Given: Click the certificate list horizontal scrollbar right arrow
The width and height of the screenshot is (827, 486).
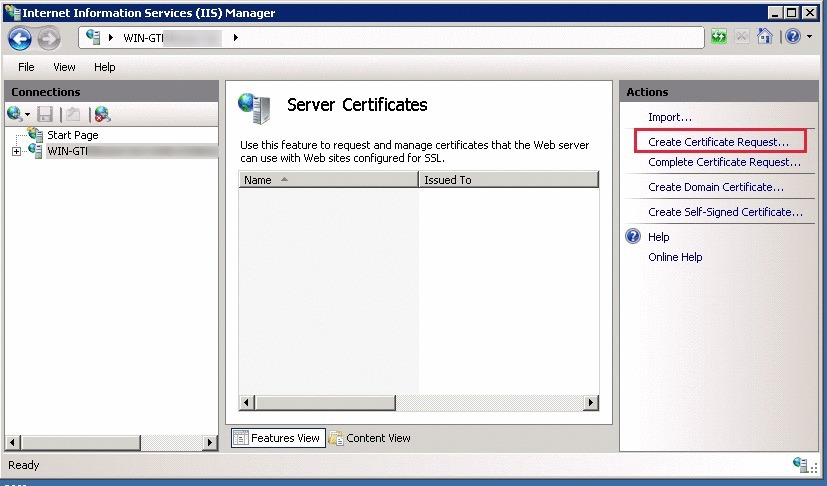Looking at the screenshot, I should coord(591,402).
